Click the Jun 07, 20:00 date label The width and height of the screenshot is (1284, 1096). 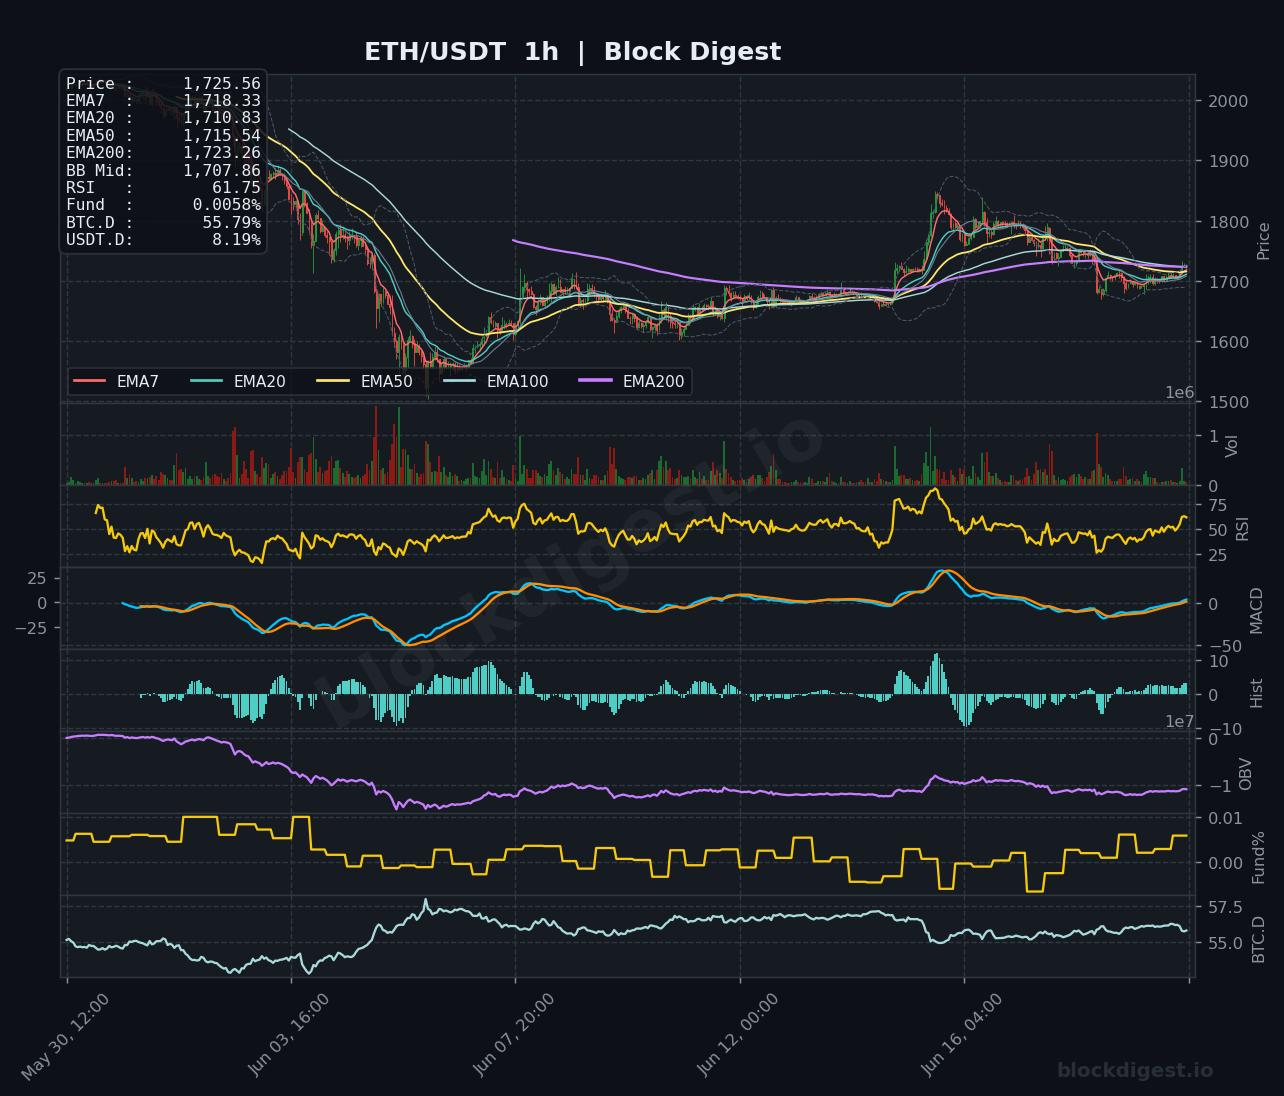[513, 1036]
